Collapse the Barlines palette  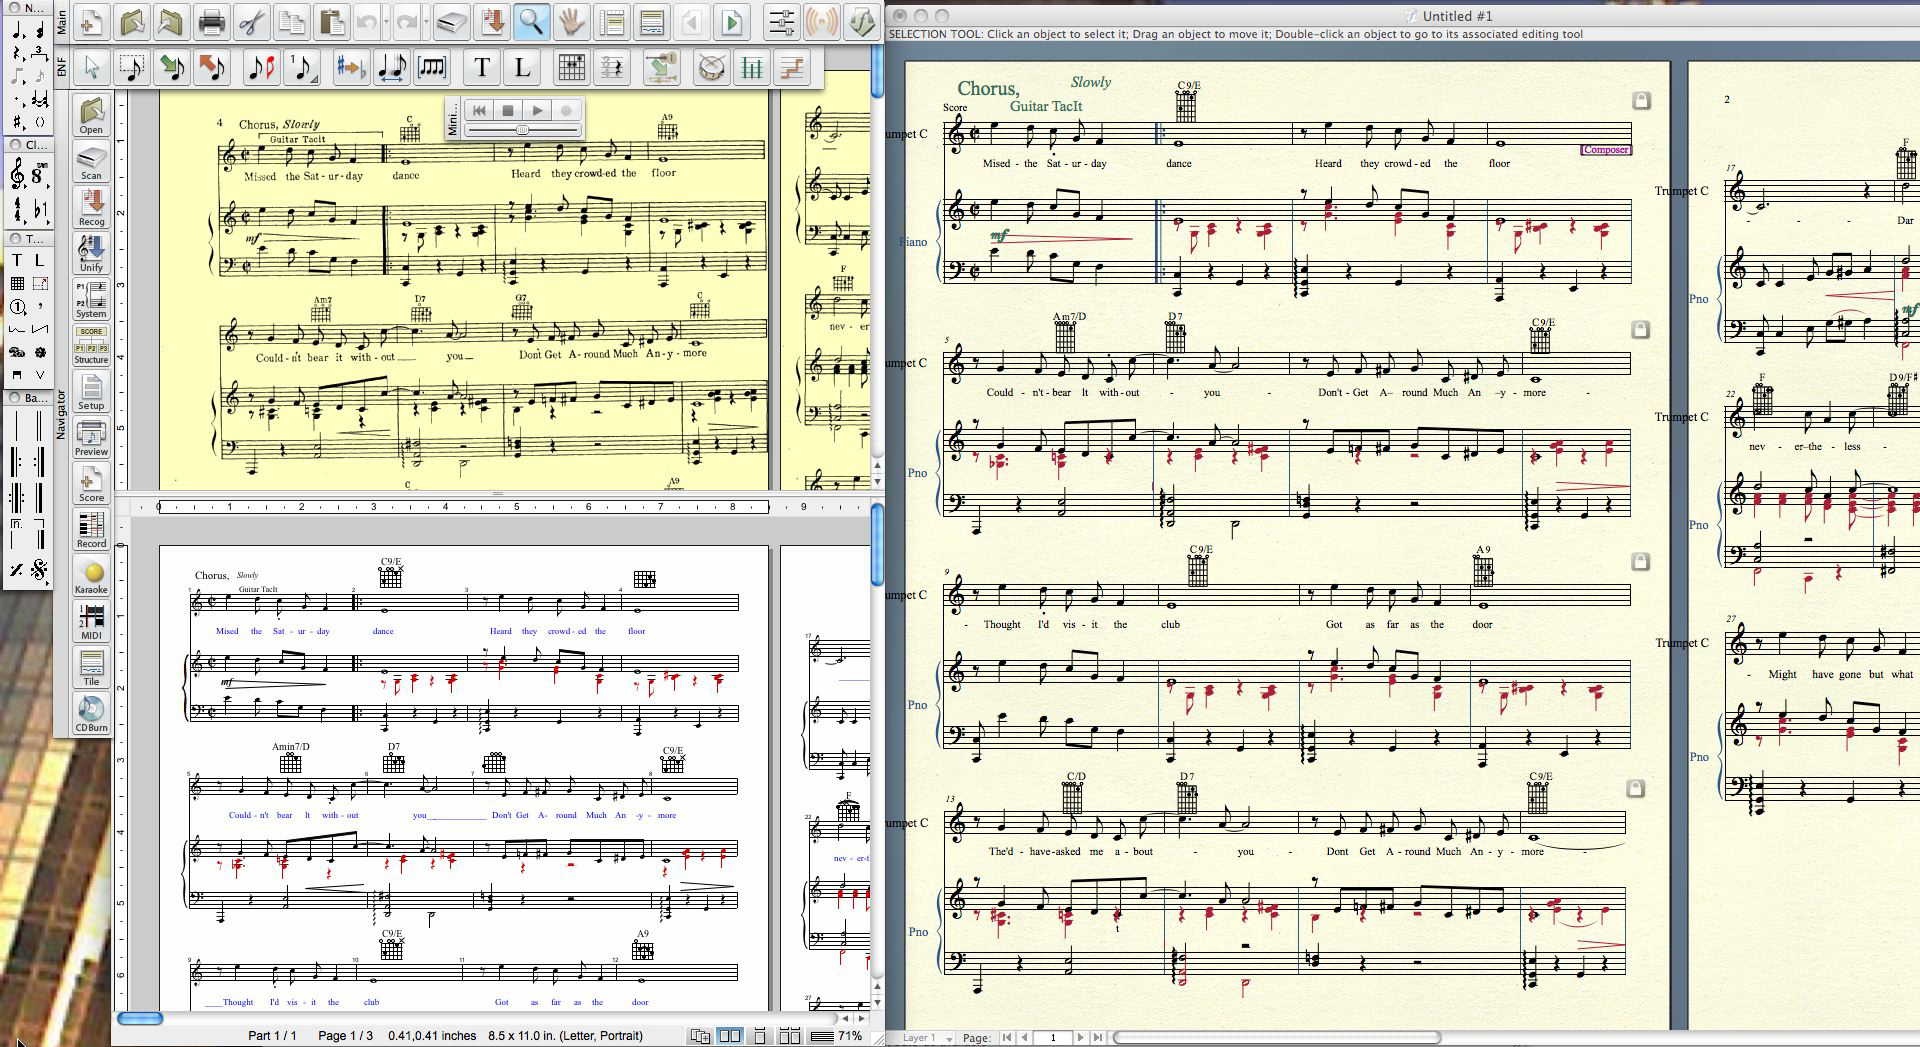[15, 398]
